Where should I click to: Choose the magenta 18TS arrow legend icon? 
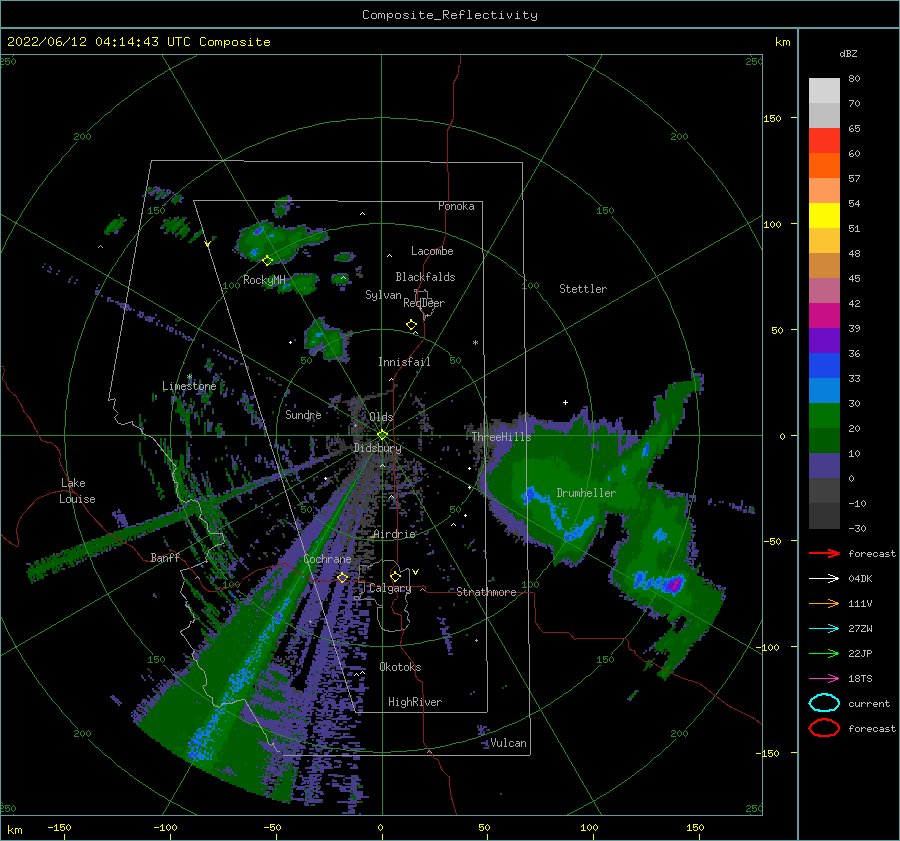point(824,678)
